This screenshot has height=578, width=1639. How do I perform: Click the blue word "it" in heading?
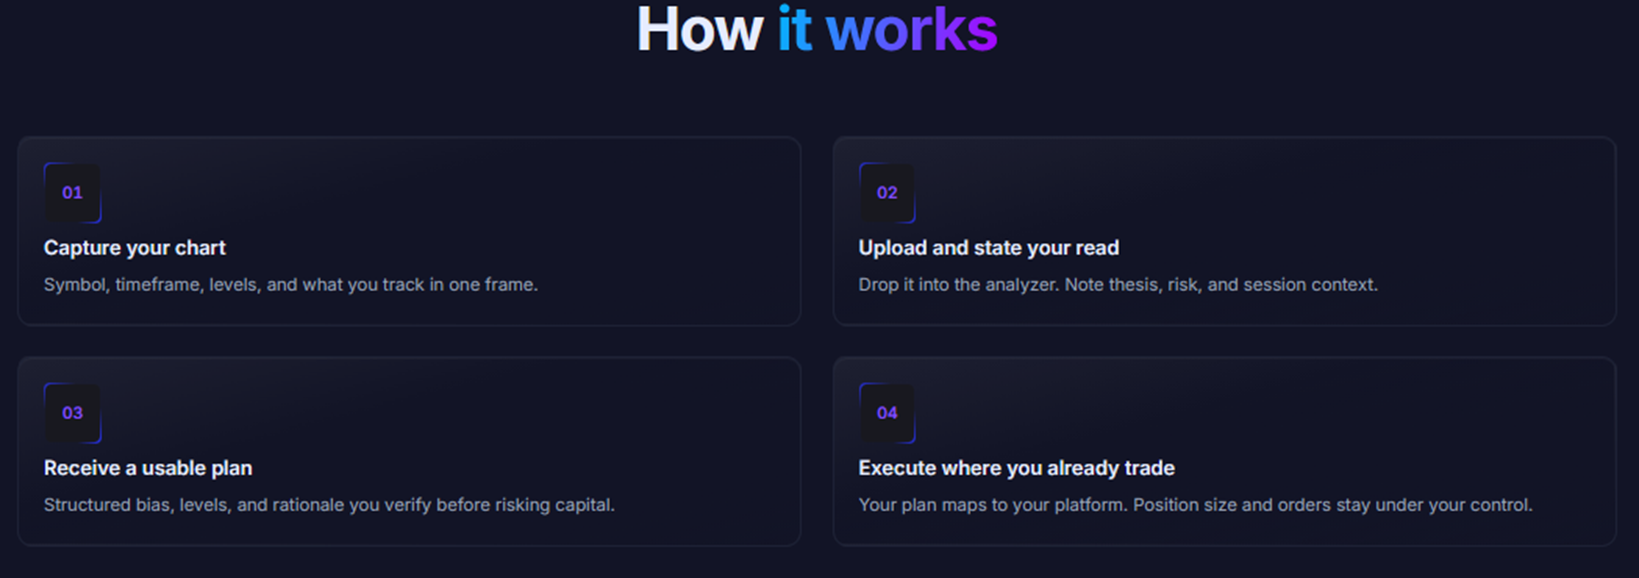point(795,29)
